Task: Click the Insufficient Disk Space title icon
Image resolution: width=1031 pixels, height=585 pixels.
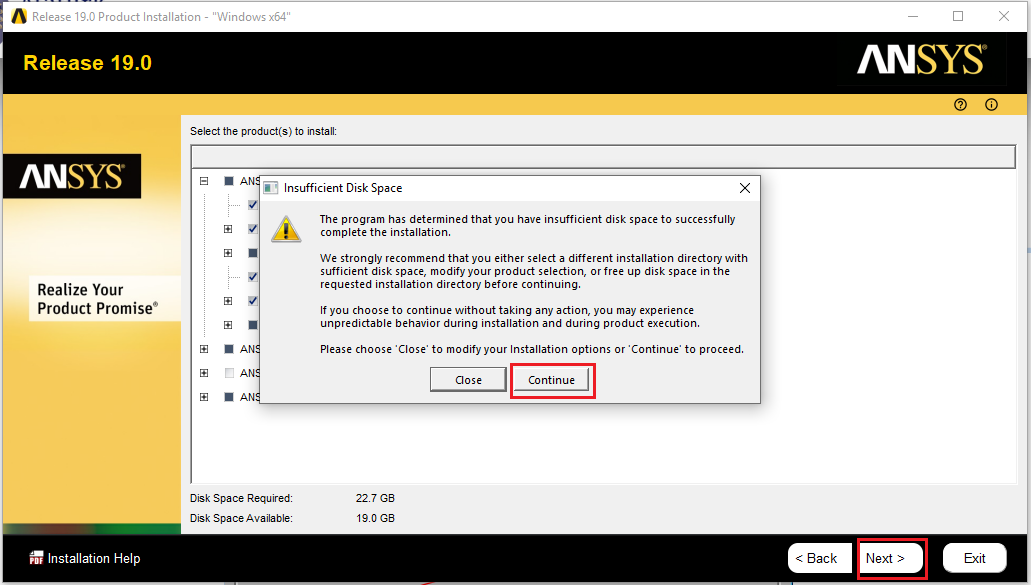Action: pyautogui.click(x=270, y=188)
